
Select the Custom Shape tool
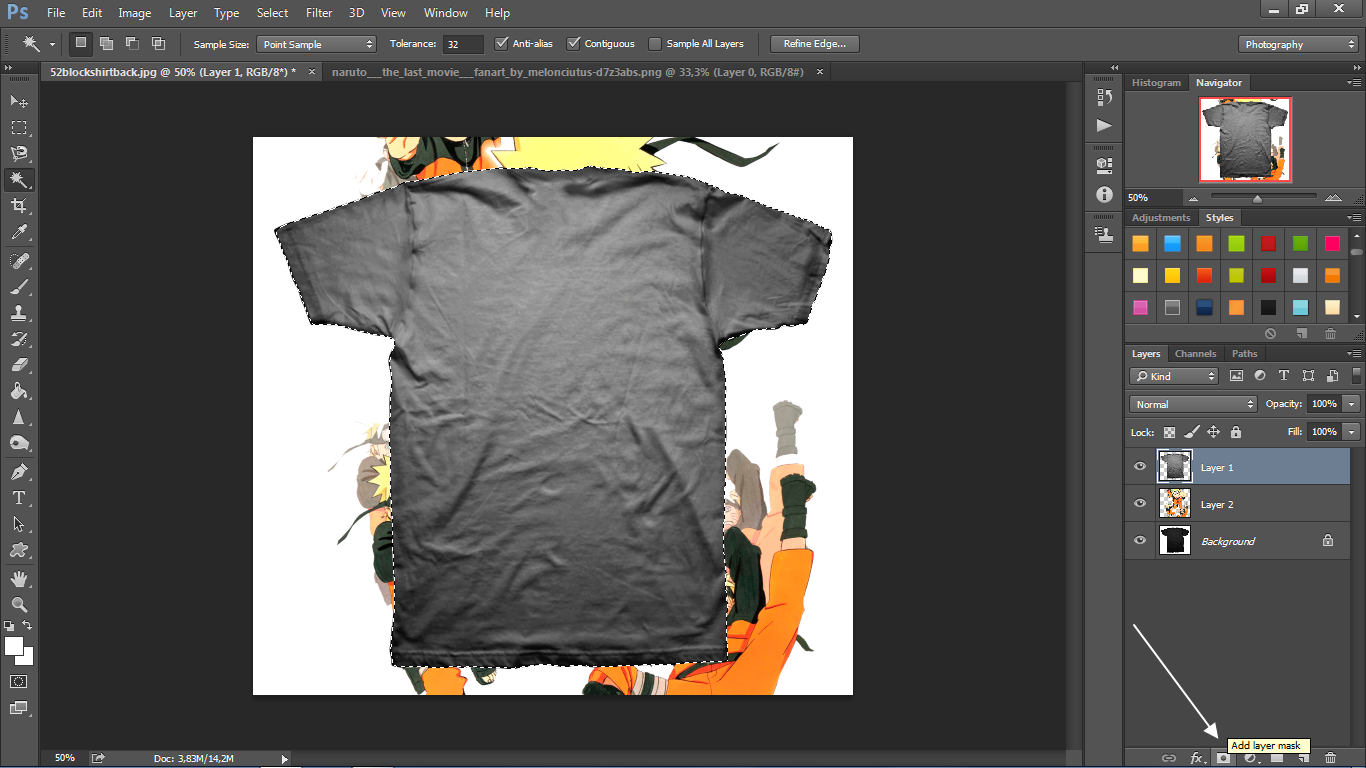click(19, 550)
